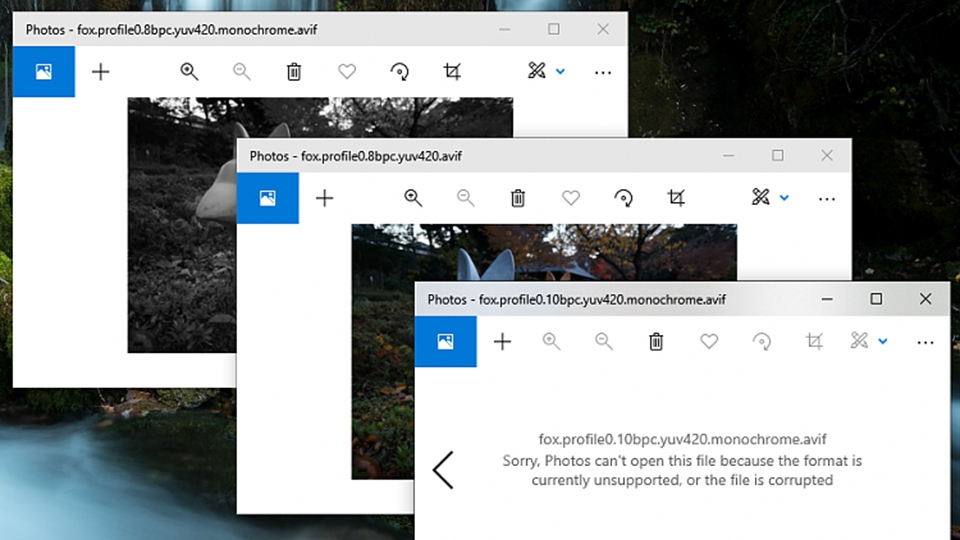960x540 pixels.
Task: Expand Edit & Create dropdown arrow in 10bpc window
Action: [x=883, y=341]
